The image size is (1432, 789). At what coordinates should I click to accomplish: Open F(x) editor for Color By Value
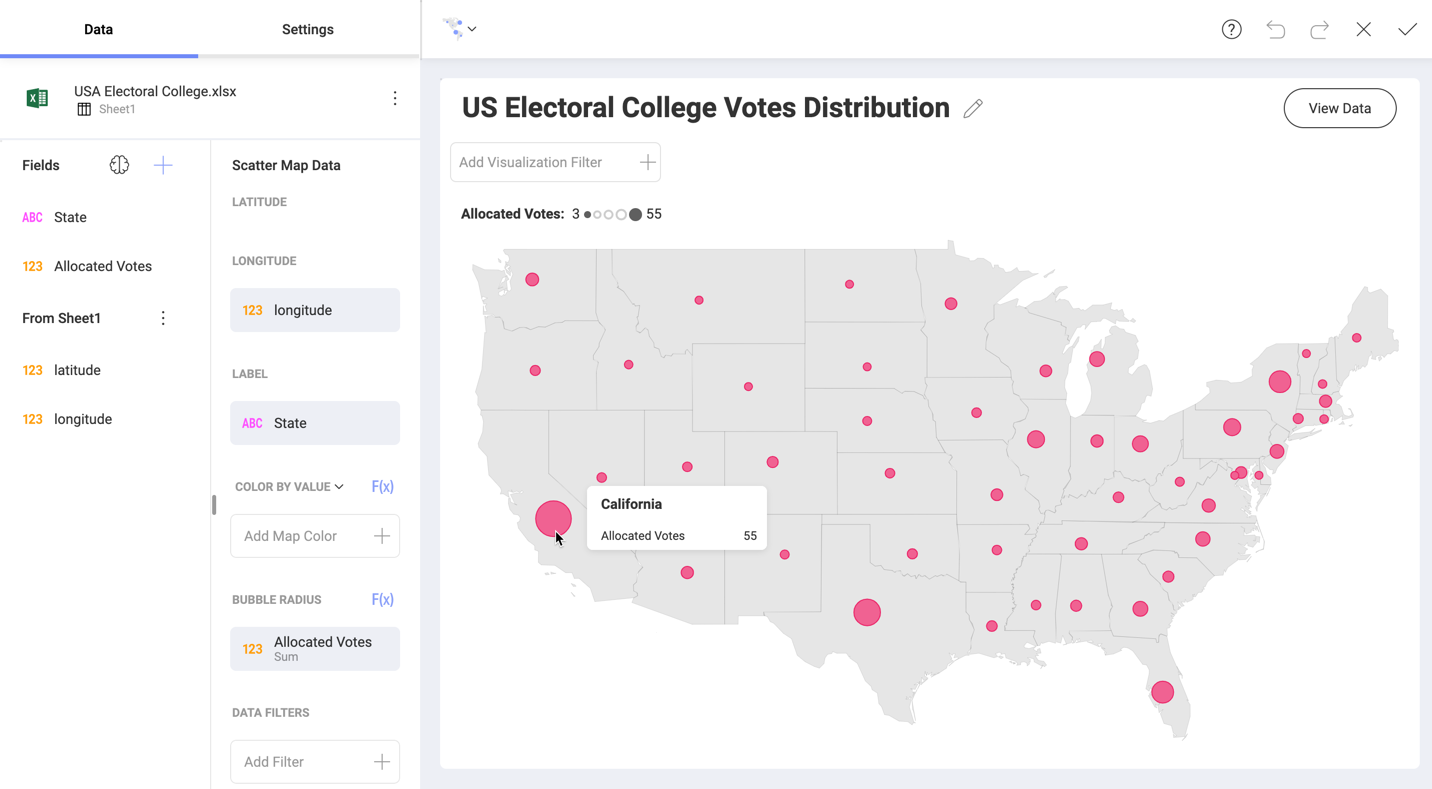(x=382, y=486)
